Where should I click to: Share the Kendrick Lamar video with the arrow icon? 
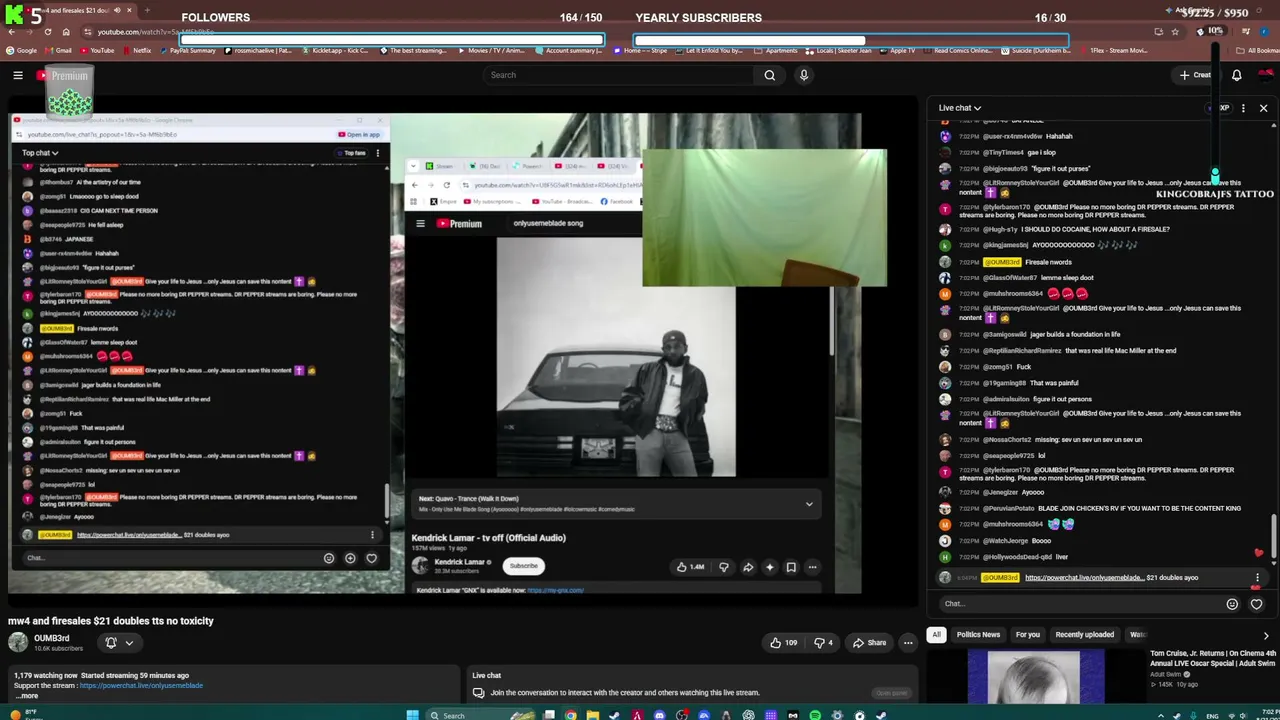click(x=747, y=567)
